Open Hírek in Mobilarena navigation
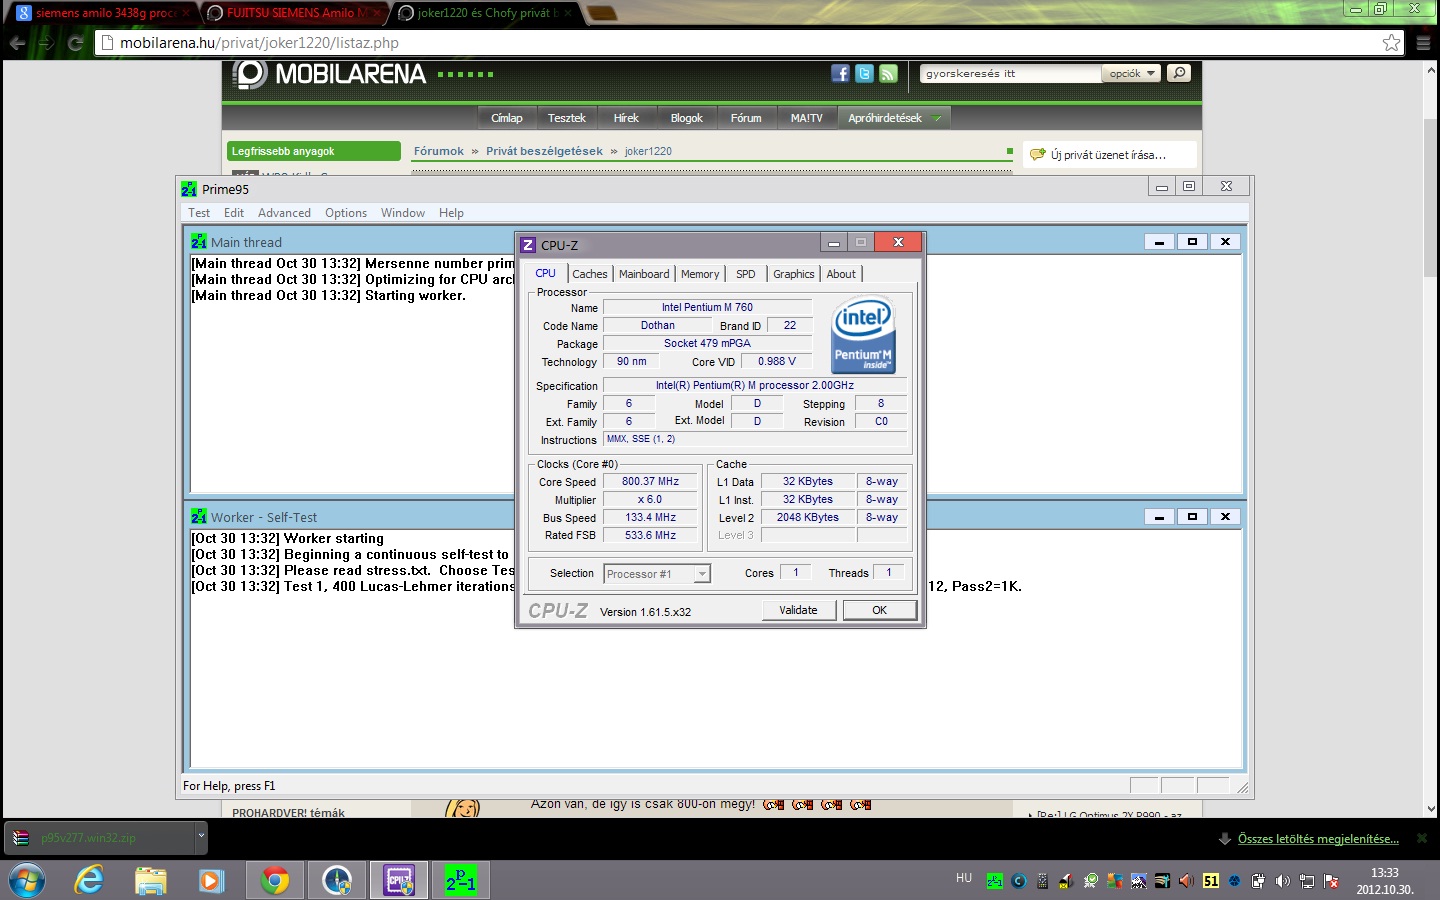This screenshot has width=1440, height=900. pyautogui.click(x=626, y=118)
